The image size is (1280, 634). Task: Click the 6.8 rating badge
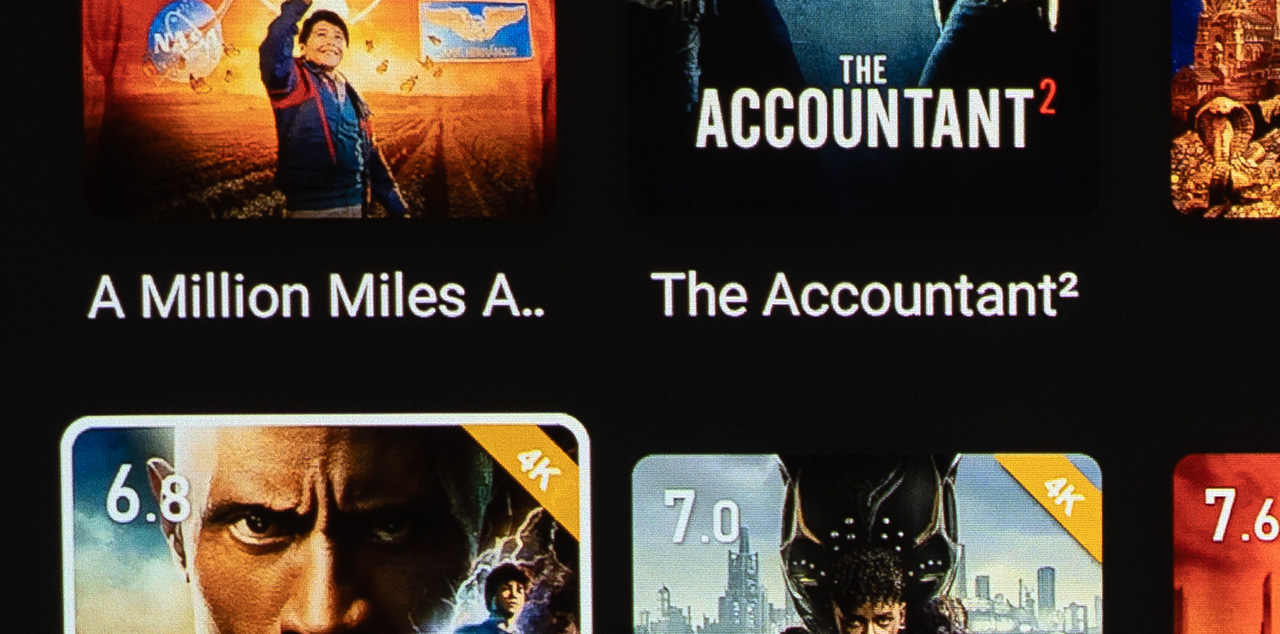(148, 493)
